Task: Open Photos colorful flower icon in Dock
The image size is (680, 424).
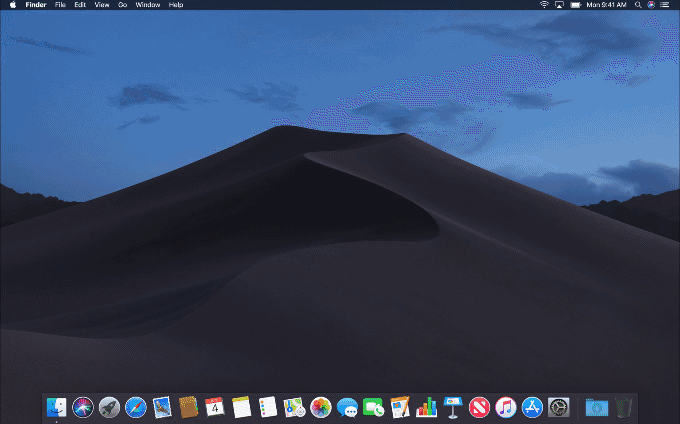Action: pos(321,408)
